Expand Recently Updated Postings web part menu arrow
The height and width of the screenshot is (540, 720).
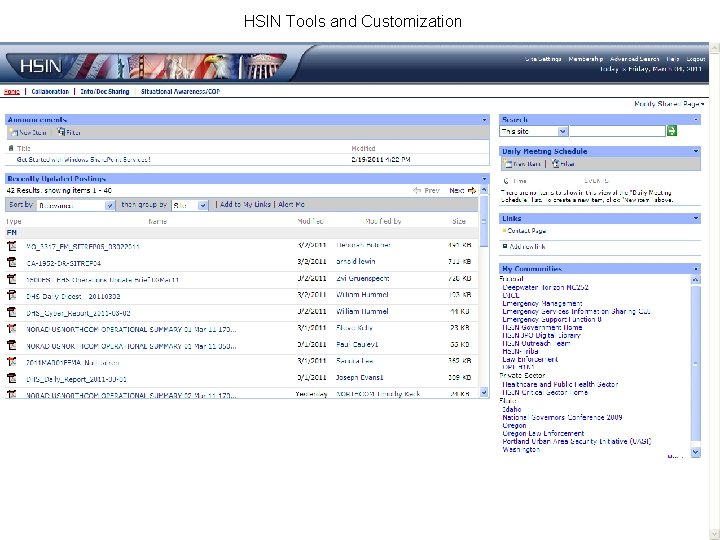pyautogui.click(x=484, y=179)
